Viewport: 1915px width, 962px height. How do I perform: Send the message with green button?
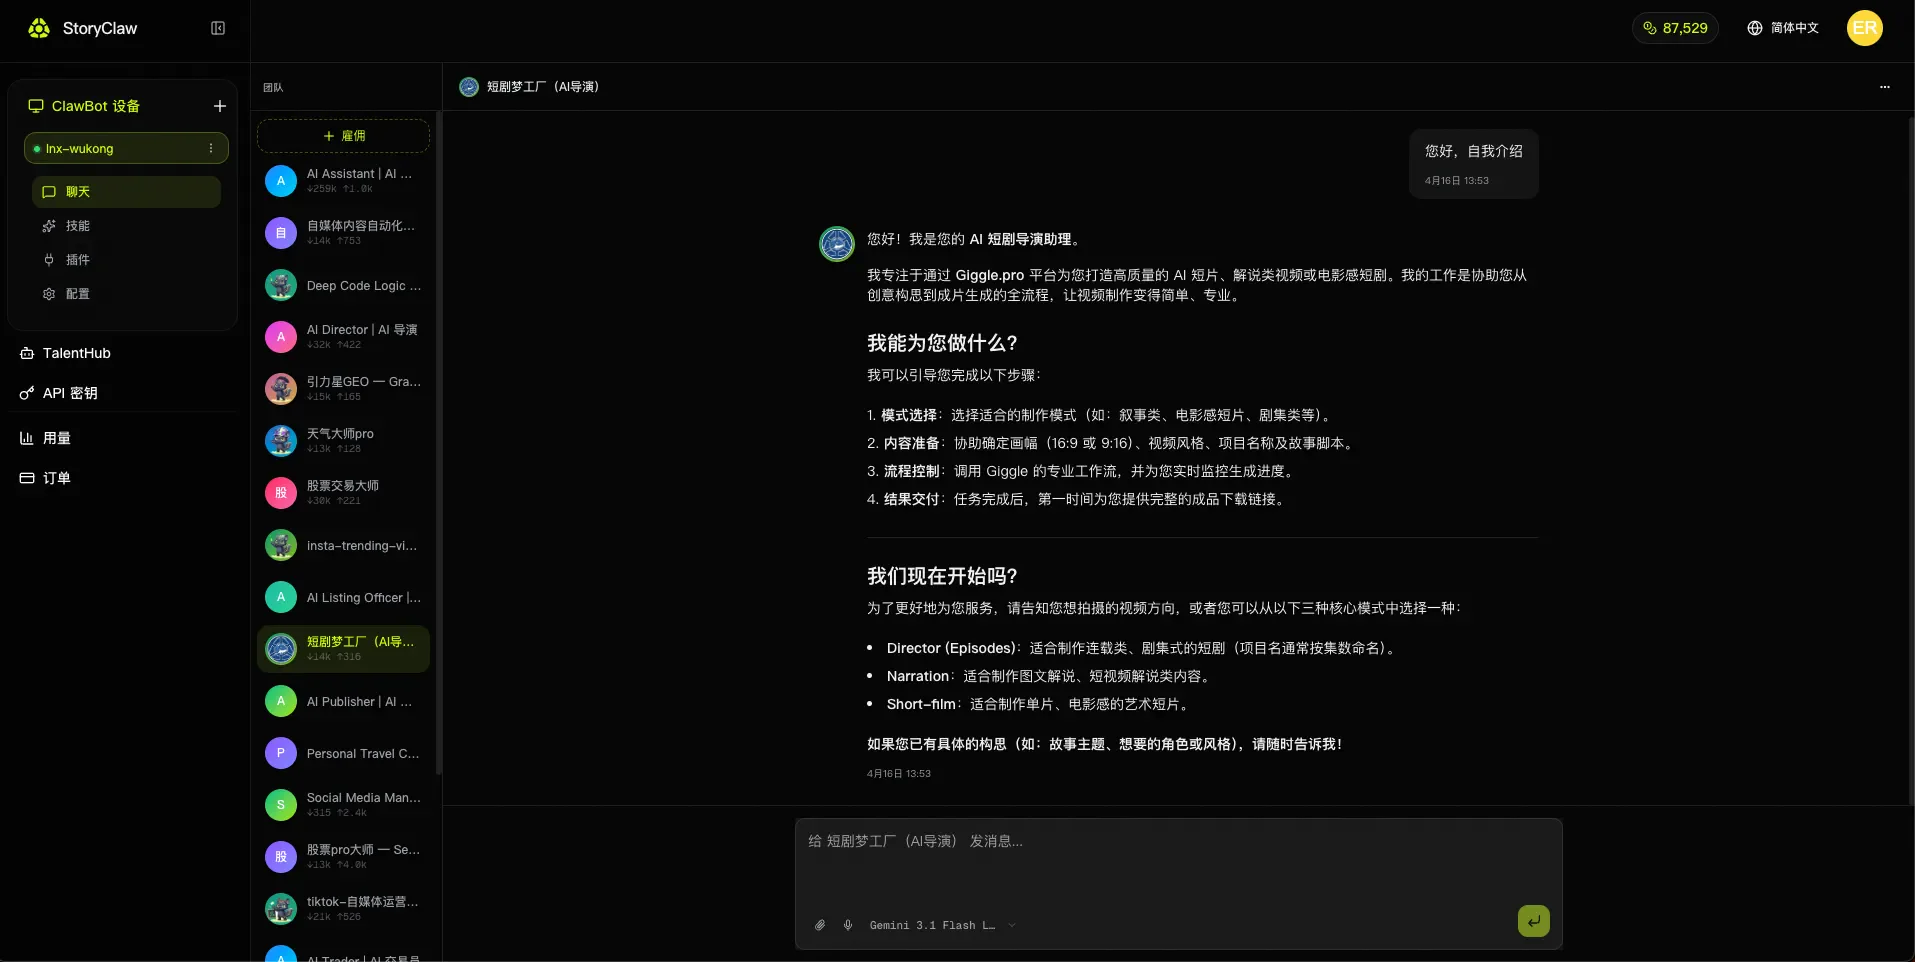1534,921
